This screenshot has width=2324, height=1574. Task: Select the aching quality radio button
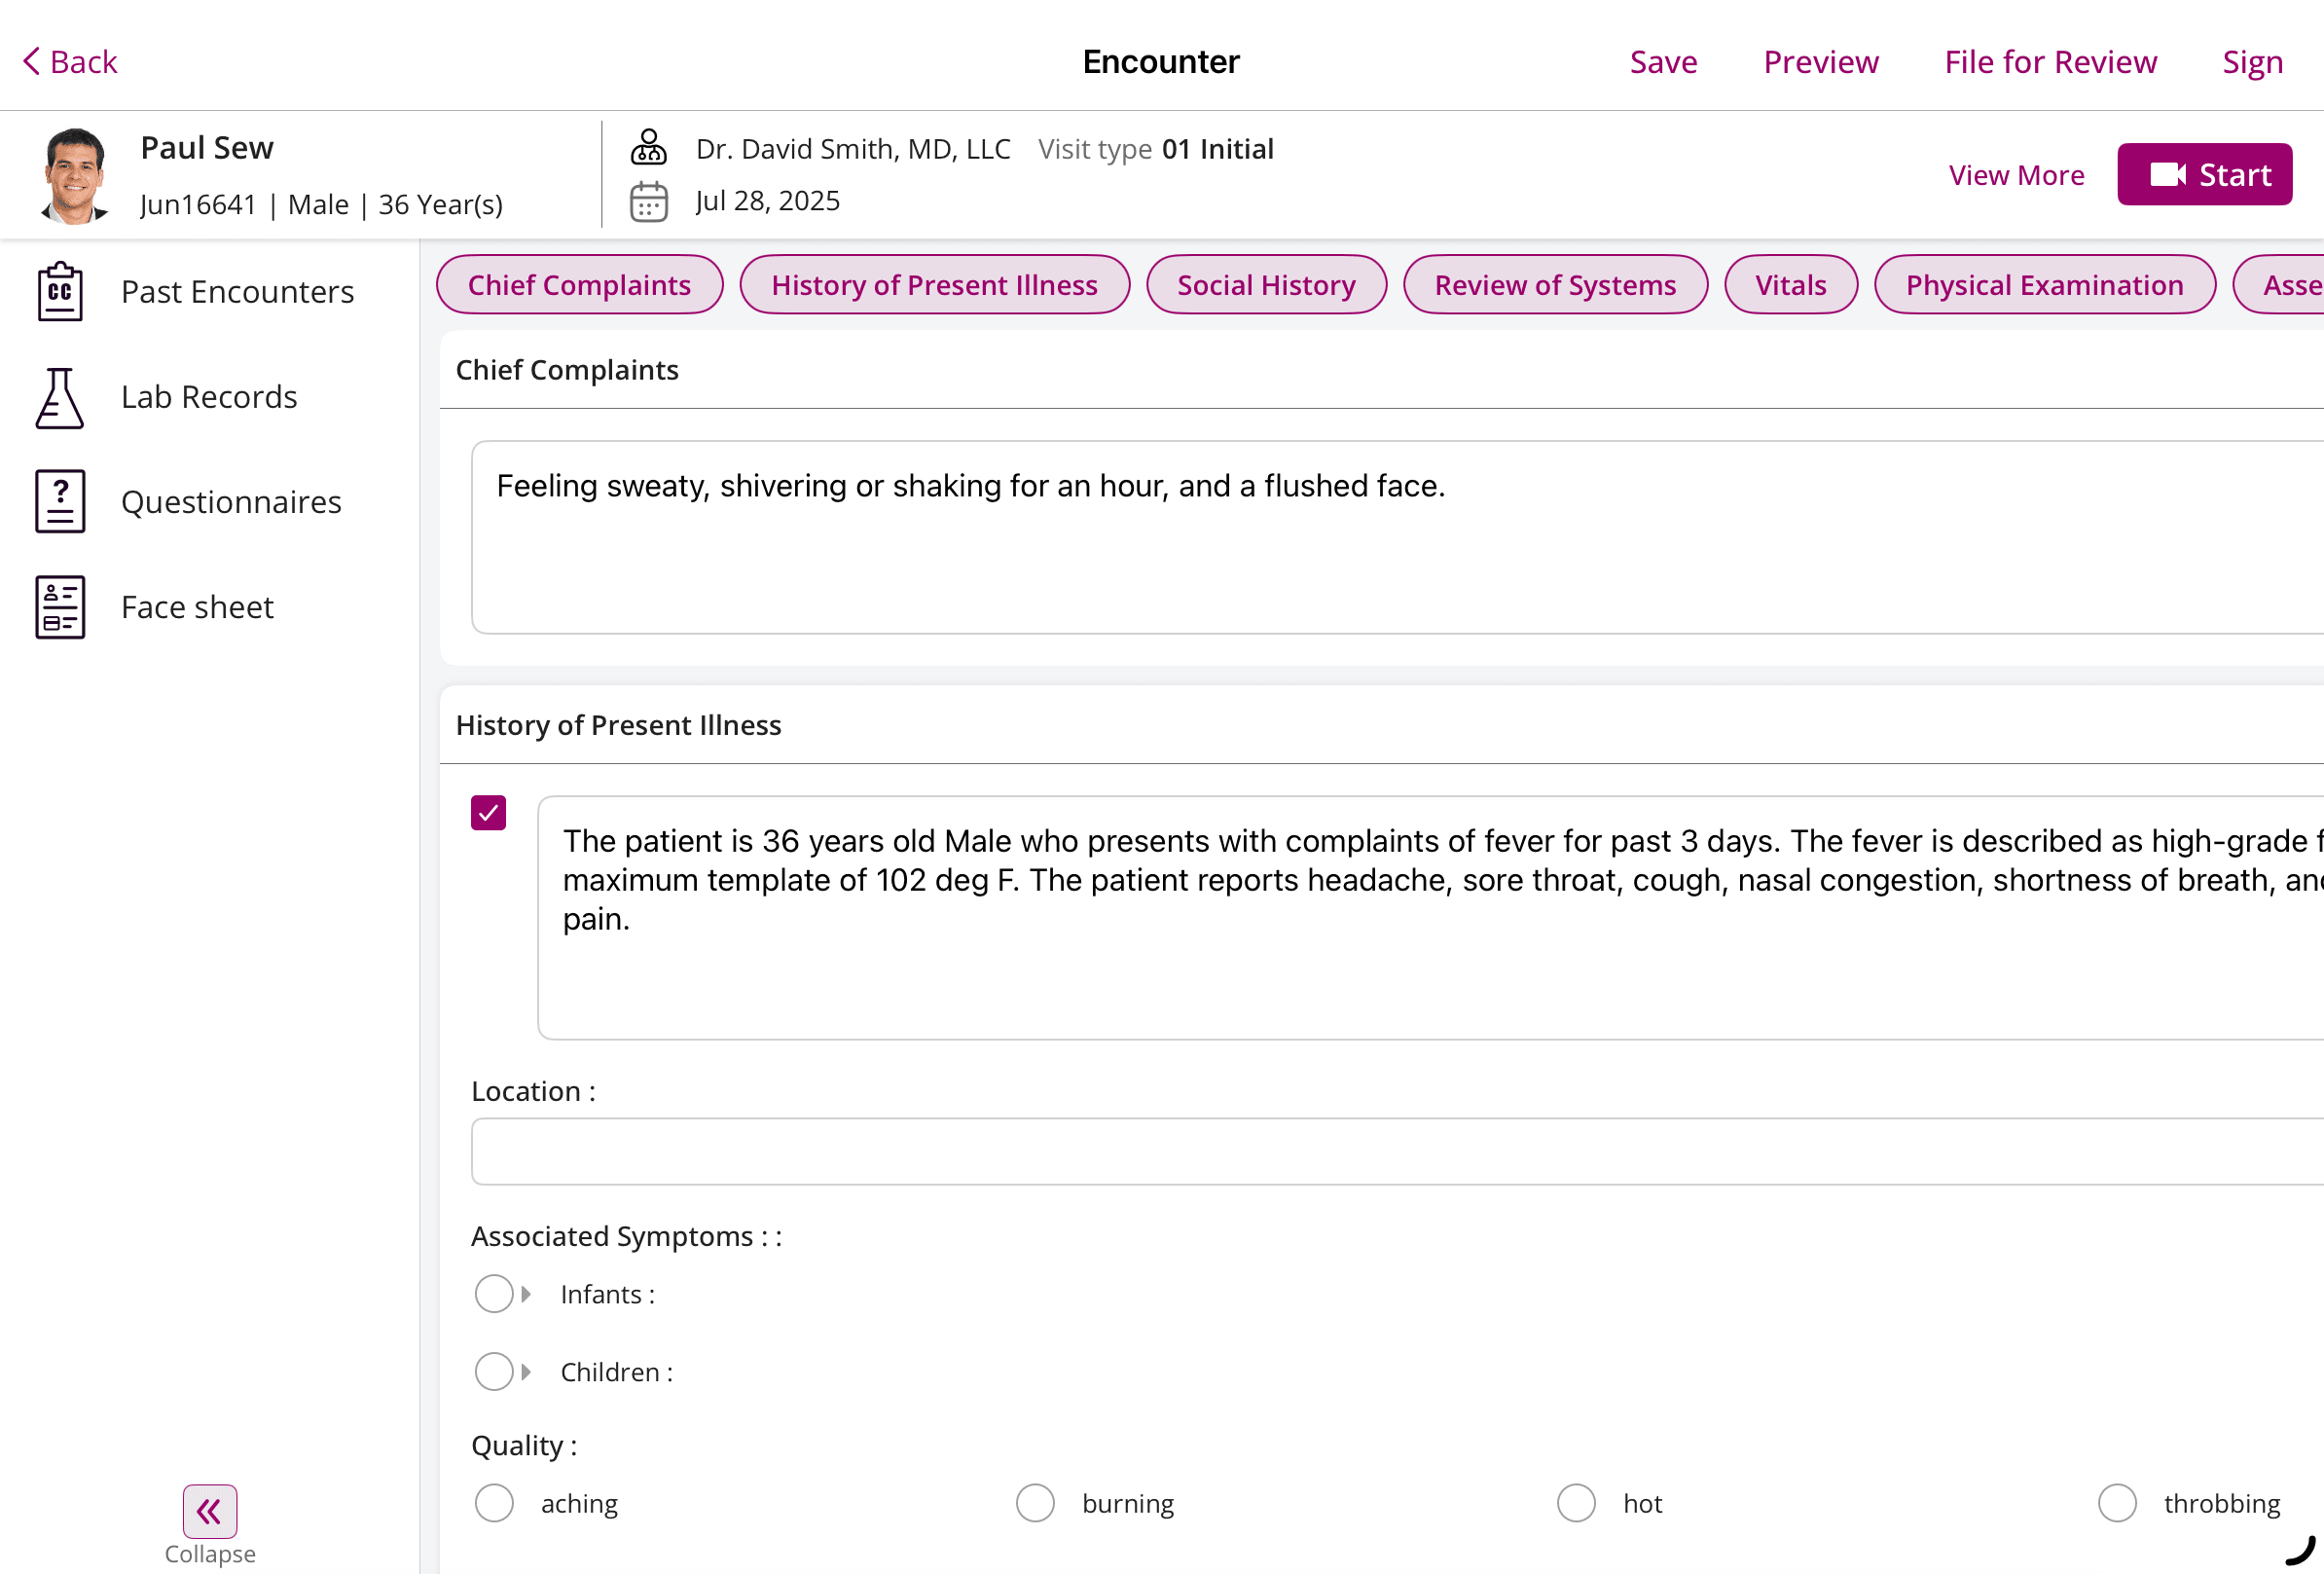[x=494, y=1503]
